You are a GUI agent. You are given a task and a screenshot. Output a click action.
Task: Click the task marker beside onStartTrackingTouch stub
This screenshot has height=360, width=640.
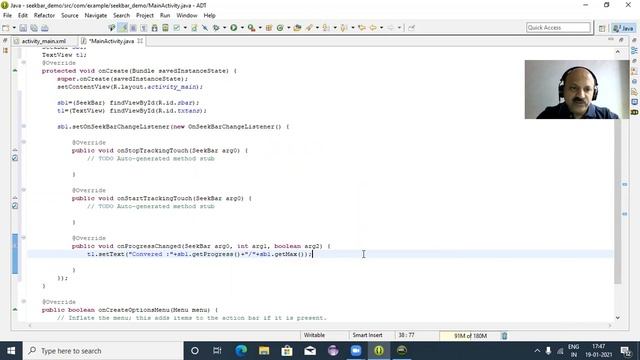click(15, 206)
